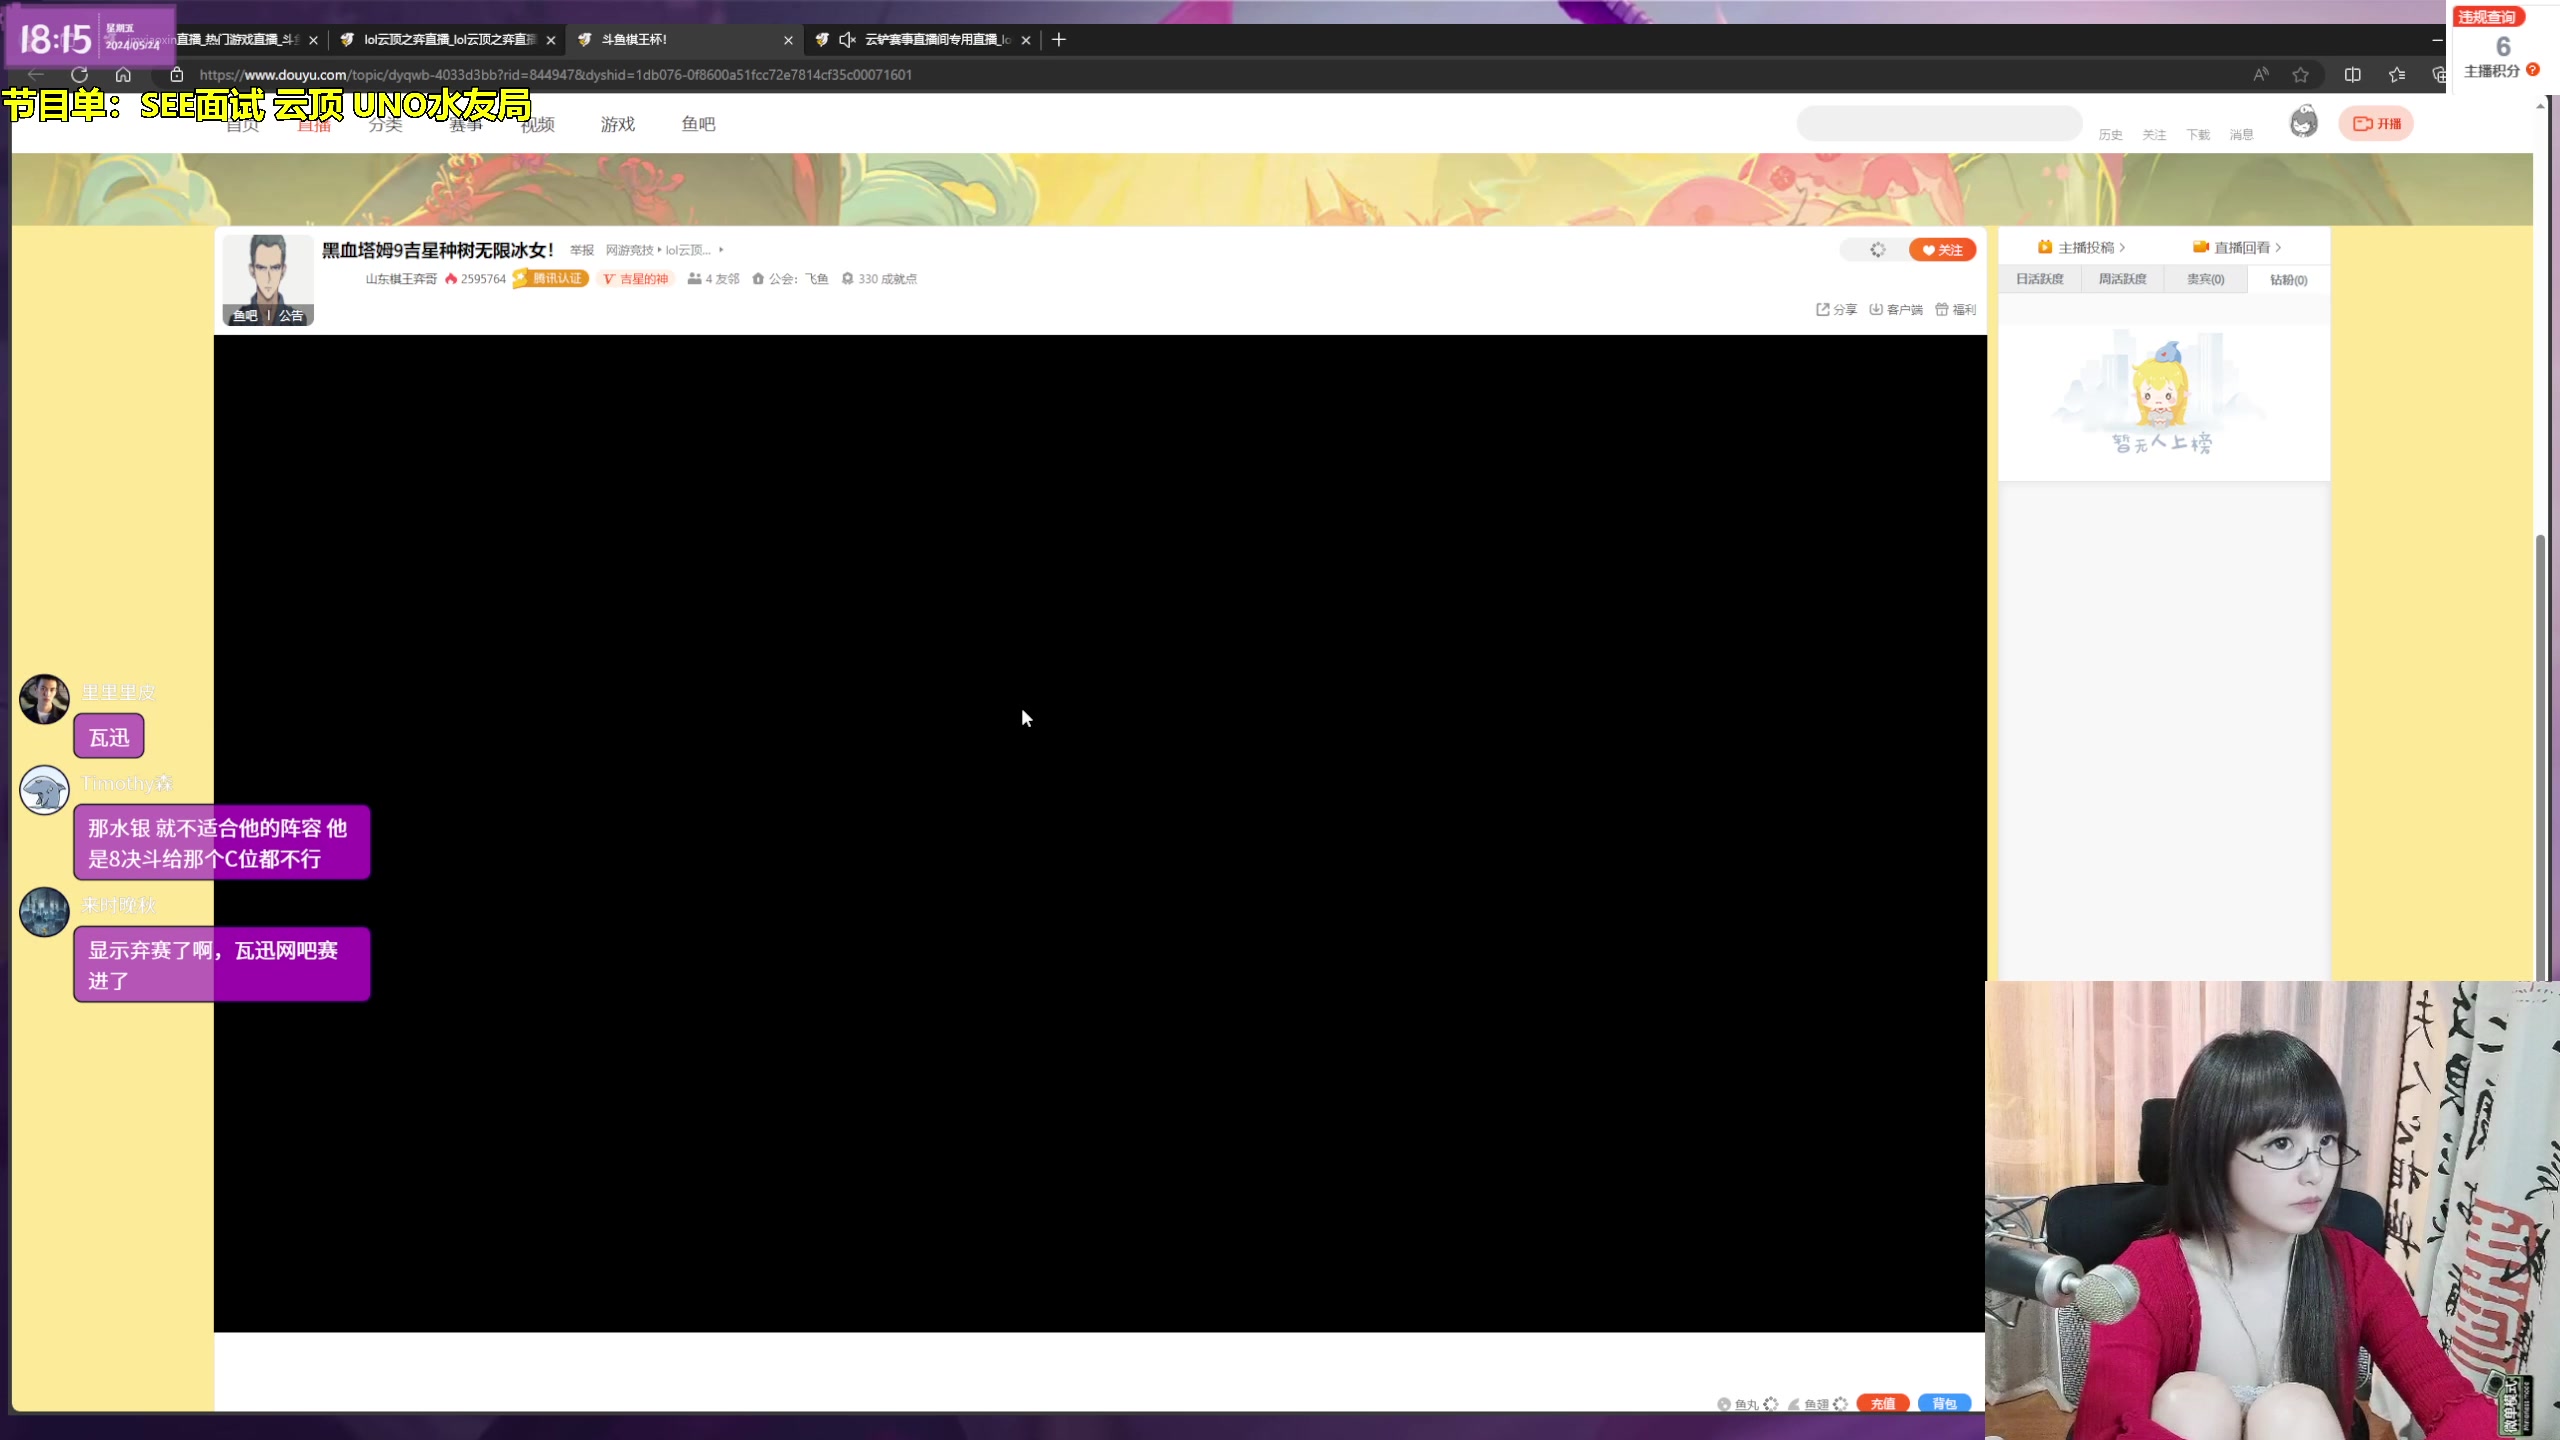Image resolution: width=2560 pixels, height=1440 pixels.
Task: Go back with the browser back arrow
Action: pos(36,75)
